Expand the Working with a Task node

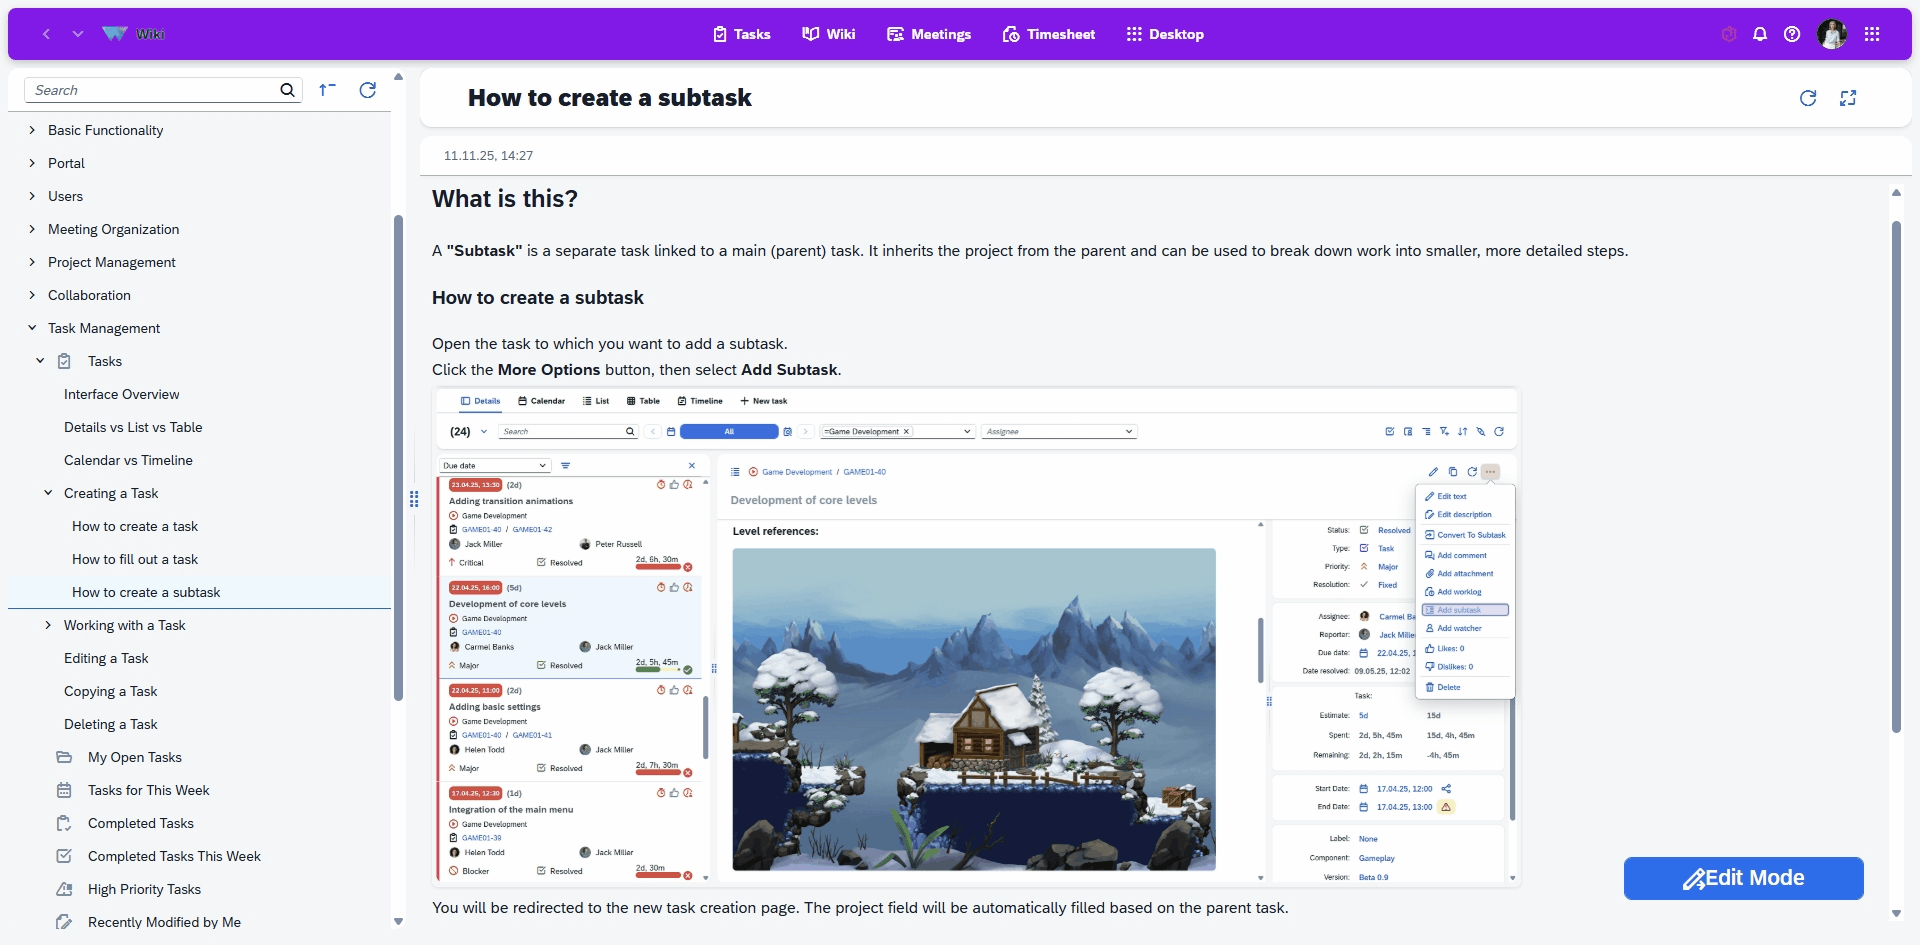pos(48,625)
